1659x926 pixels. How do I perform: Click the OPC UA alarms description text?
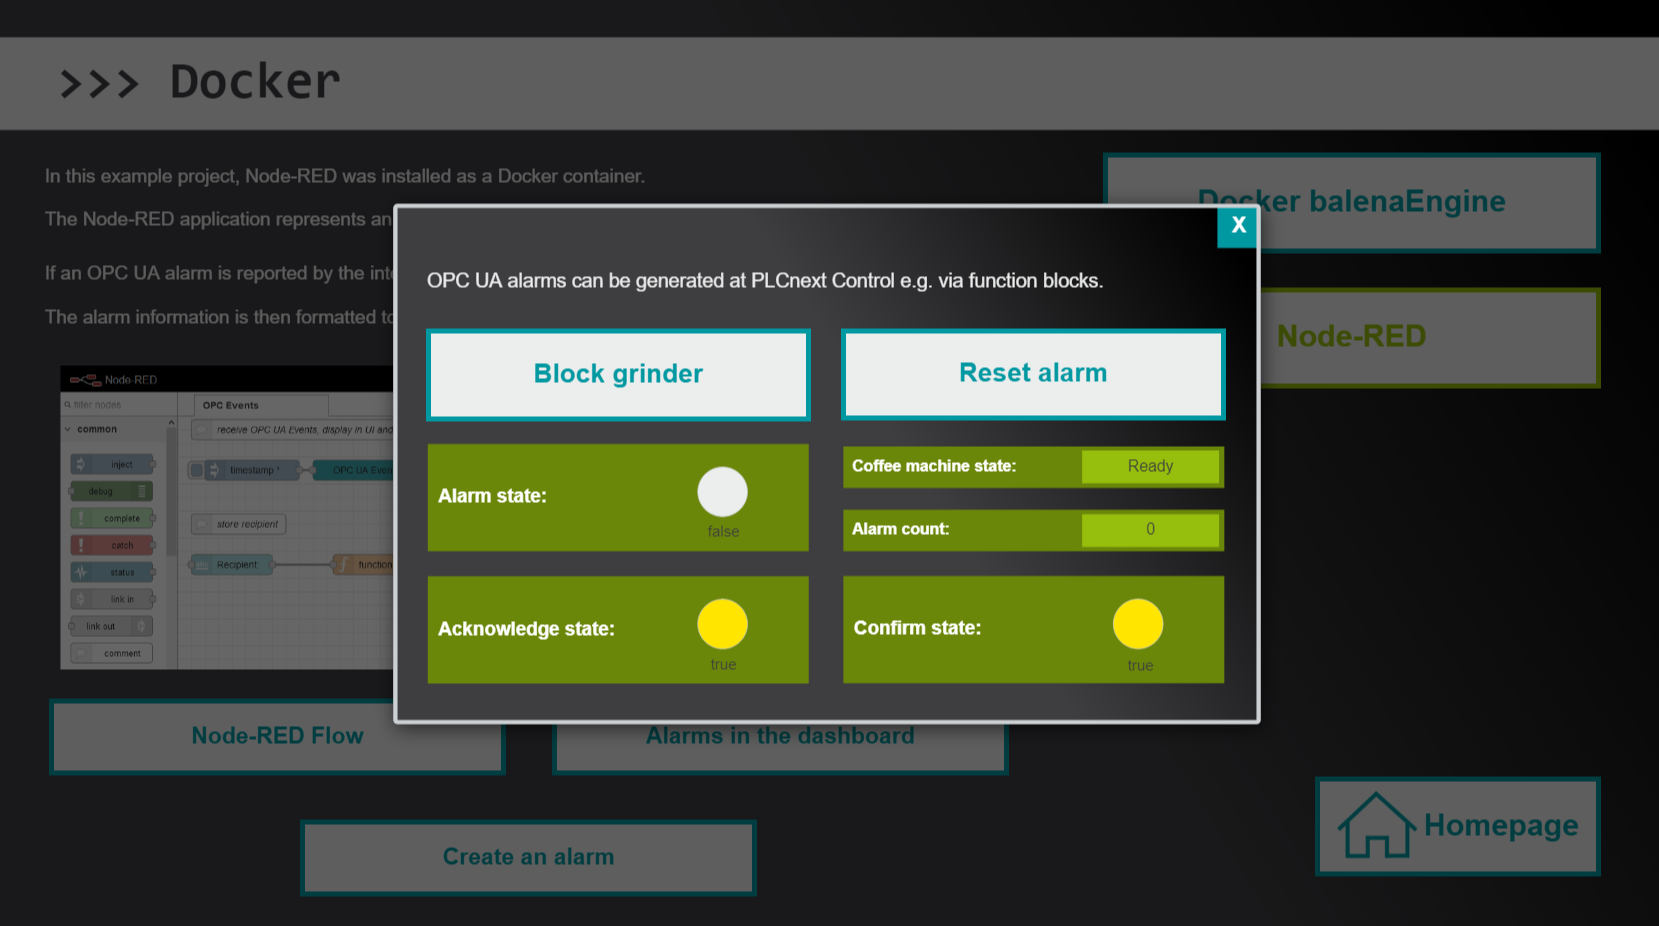tap(765, 281)
